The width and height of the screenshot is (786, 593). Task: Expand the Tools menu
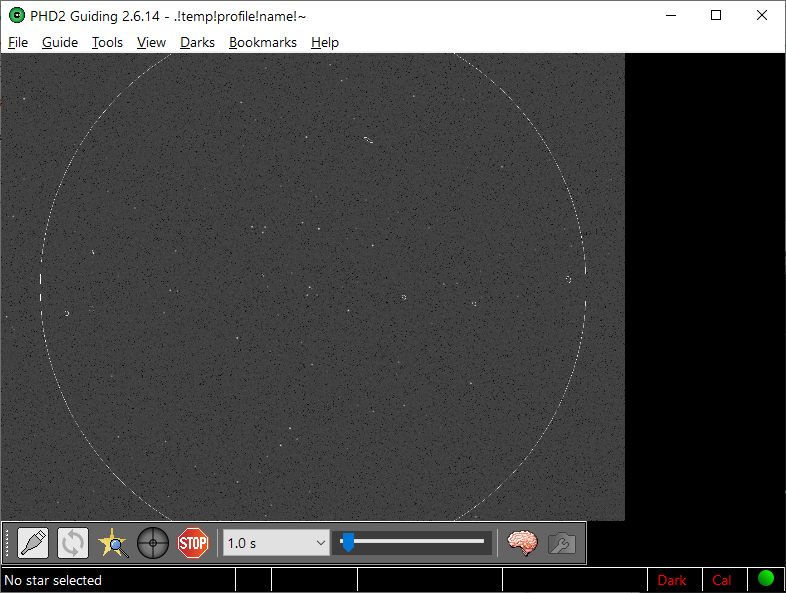[x=107, y=42]
